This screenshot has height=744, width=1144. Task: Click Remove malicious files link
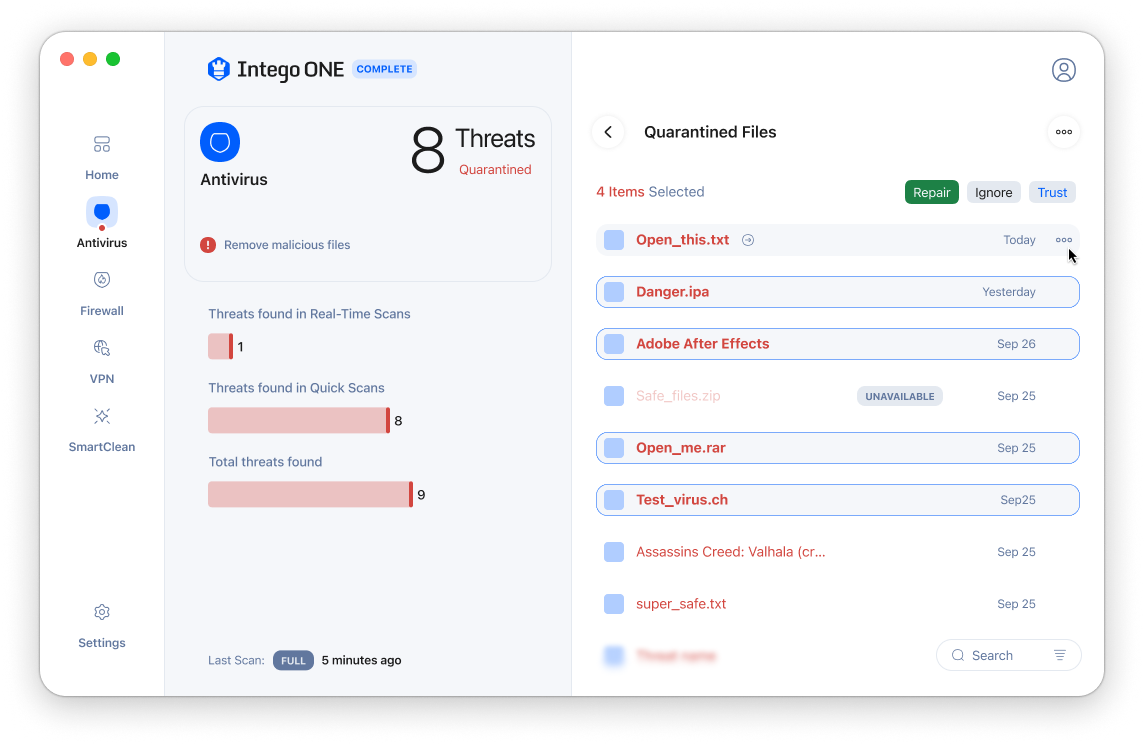287,245
